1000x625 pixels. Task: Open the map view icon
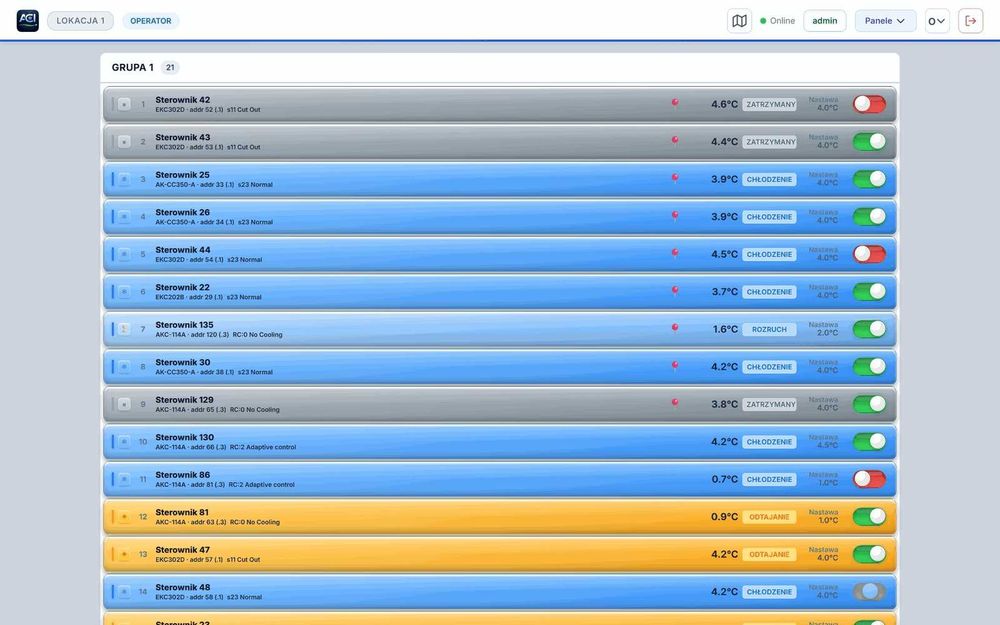(x=739, y=21)
